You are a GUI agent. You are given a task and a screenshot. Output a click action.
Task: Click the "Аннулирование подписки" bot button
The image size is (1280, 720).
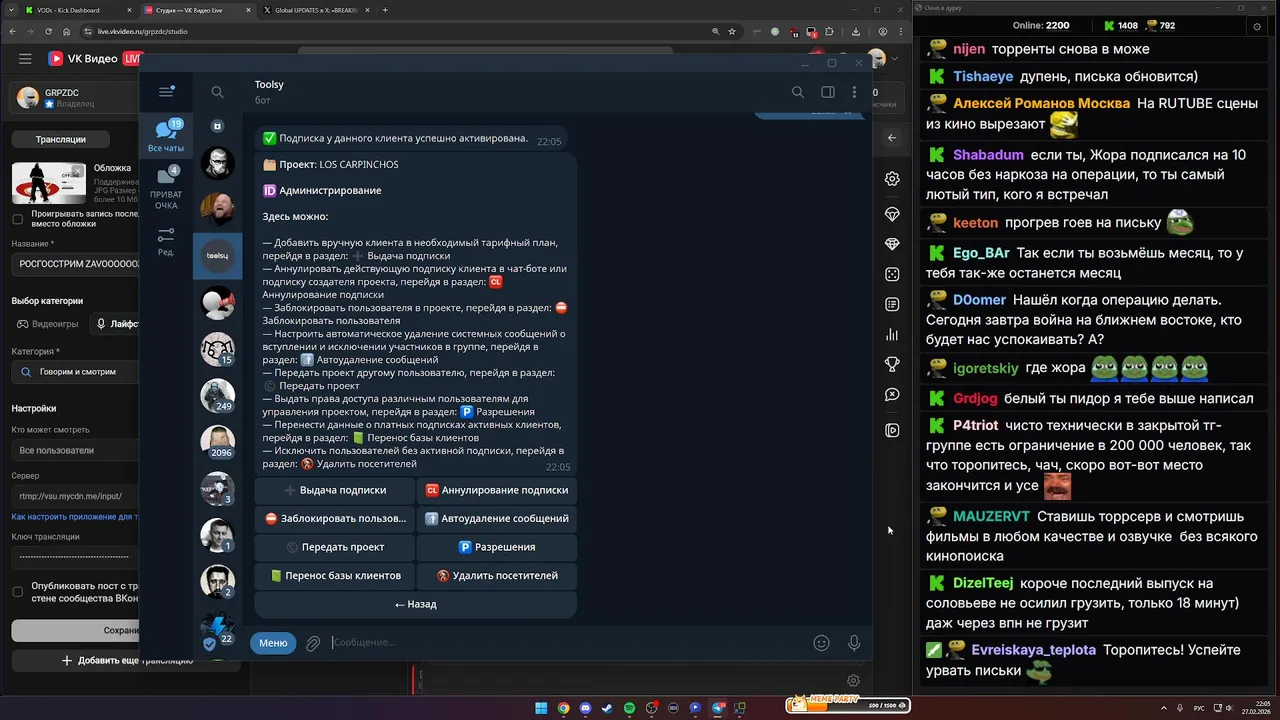[497, 490]
